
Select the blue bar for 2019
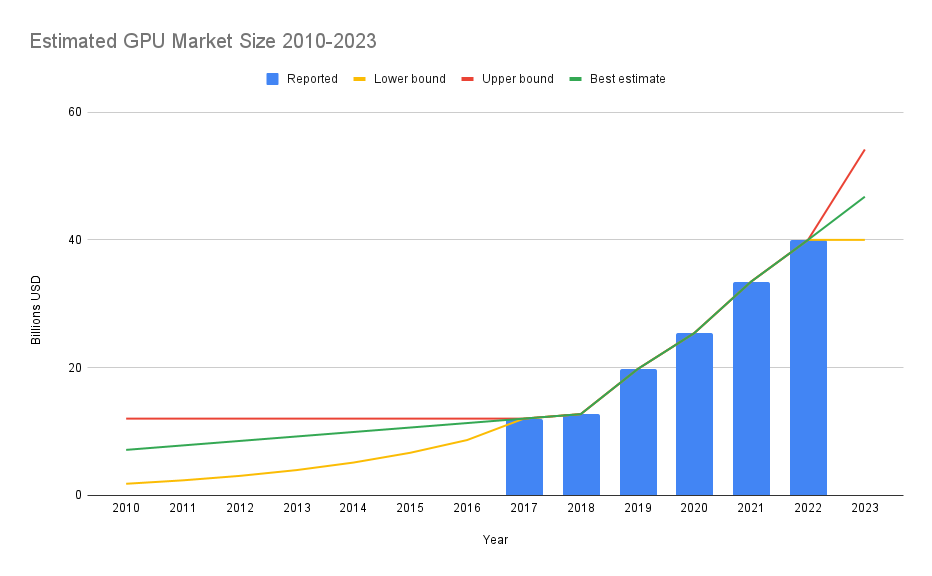click(638, 432)
